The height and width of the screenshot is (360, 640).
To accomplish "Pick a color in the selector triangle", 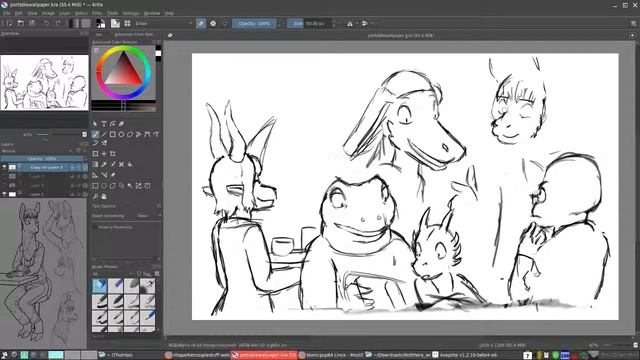I will (123, 70).
